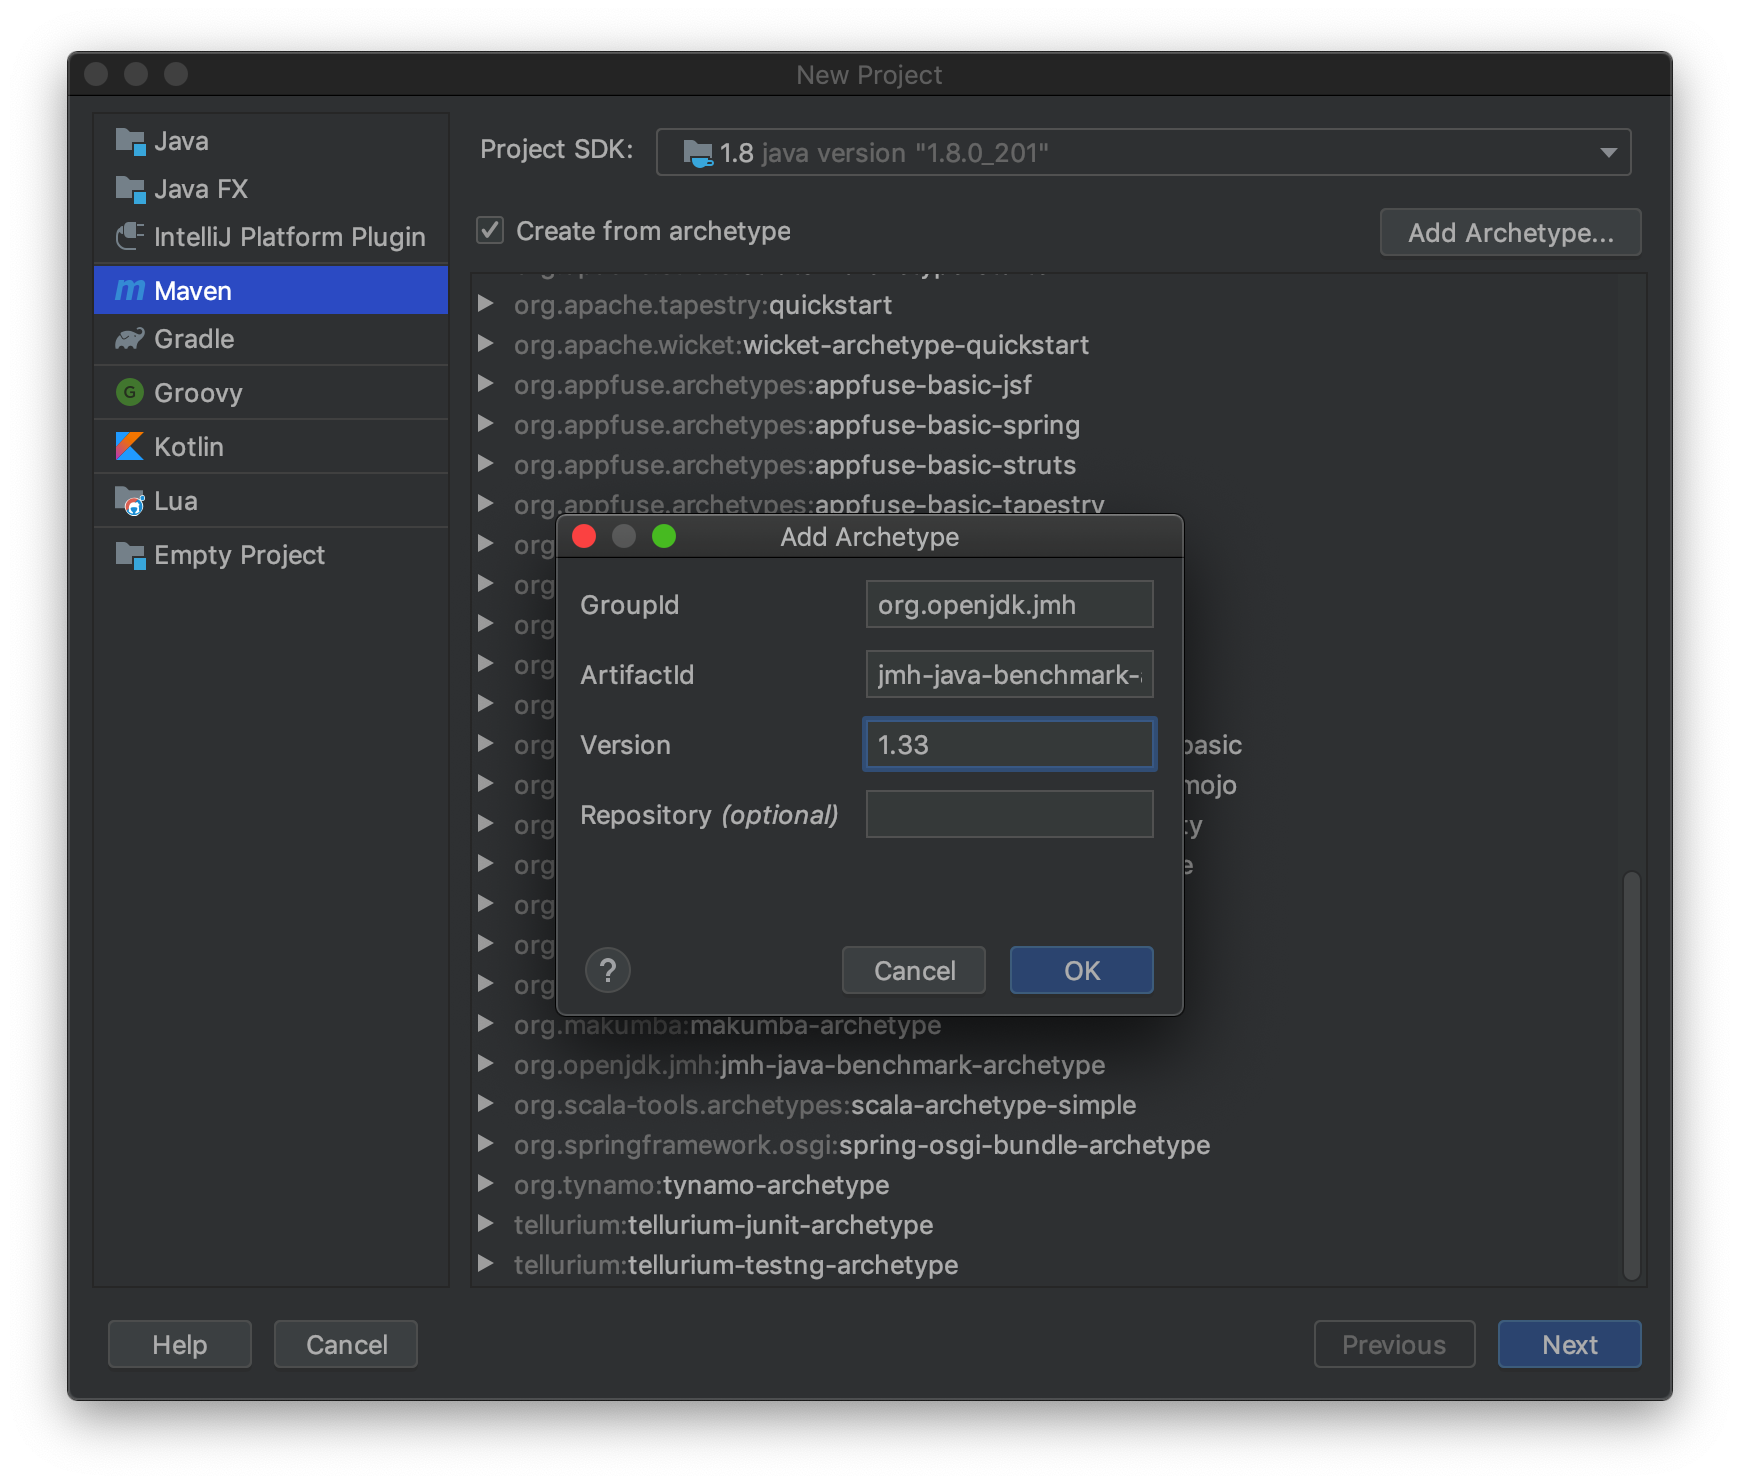Screen dimensions: 1740x1484
Task: Click the GroupId input field
Action: (1009, 604)
